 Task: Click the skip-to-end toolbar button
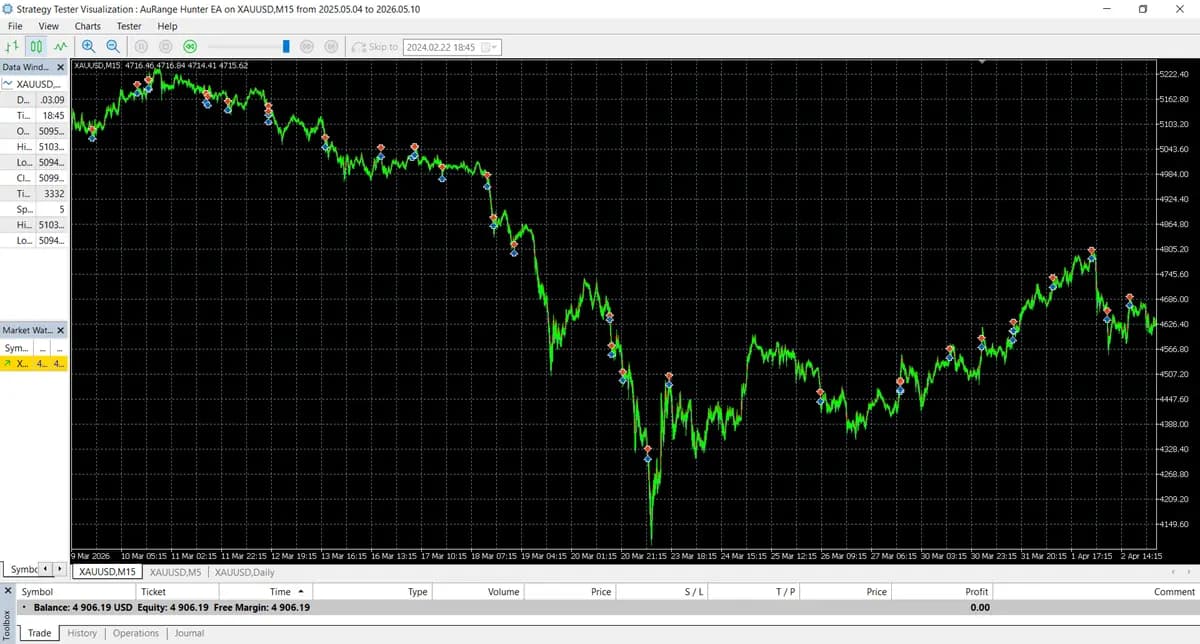pyautogui.click(x=331, y=46)
